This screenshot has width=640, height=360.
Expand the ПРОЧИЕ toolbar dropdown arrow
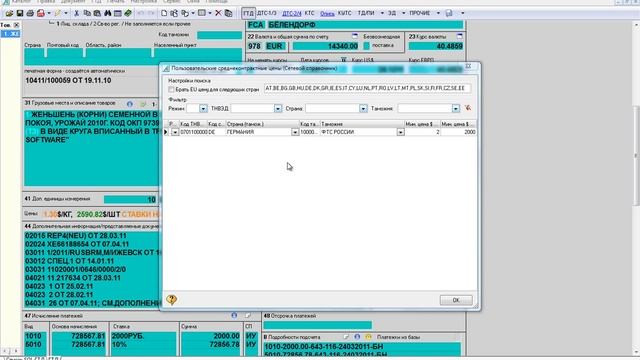coord(438,13)
